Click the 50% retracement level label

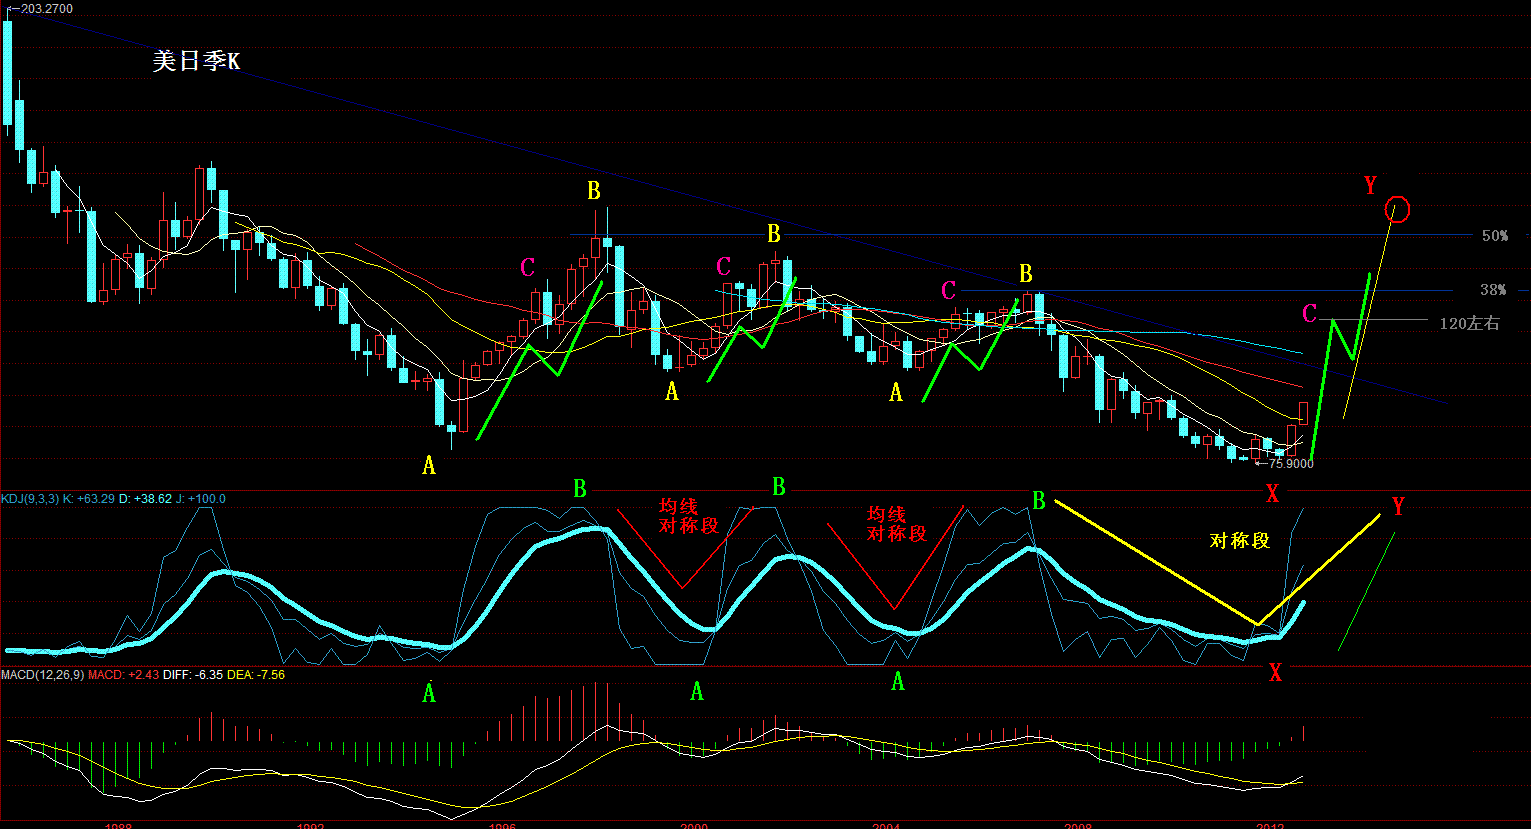pyautogui.click(x=1495, y=236)
